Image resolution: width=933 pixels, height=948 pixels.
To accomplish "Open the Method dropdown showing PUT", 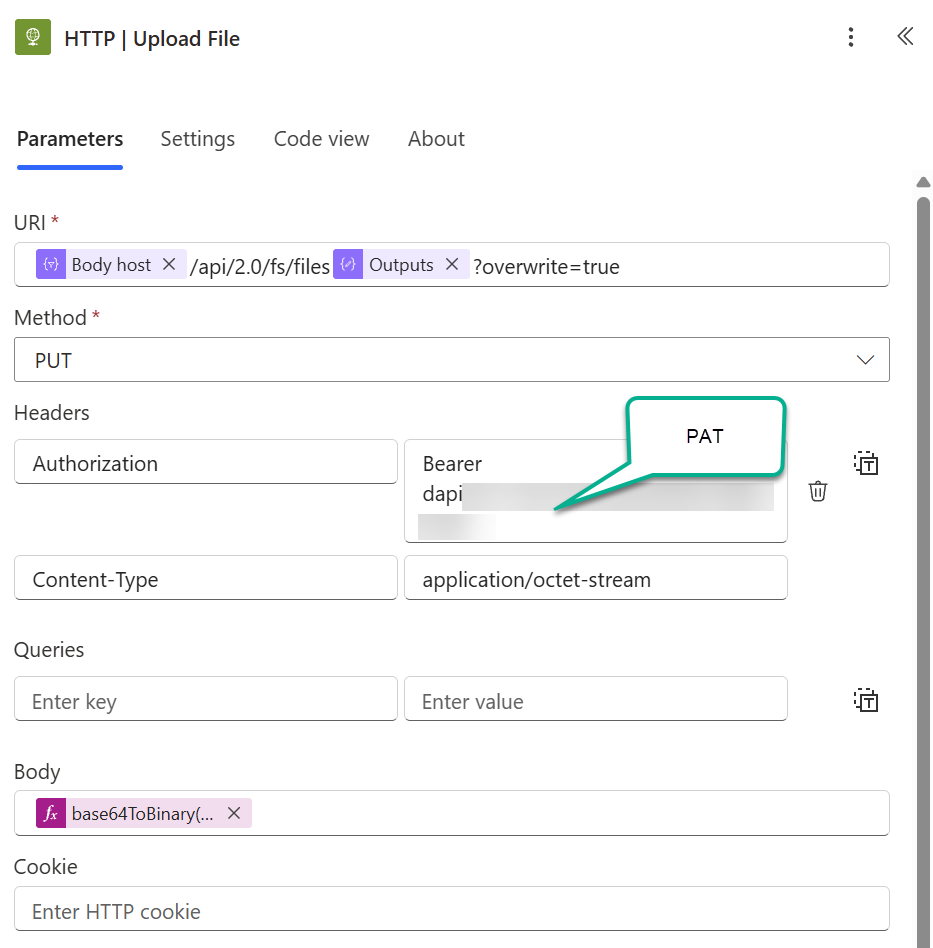I will [x=452, y=360].
